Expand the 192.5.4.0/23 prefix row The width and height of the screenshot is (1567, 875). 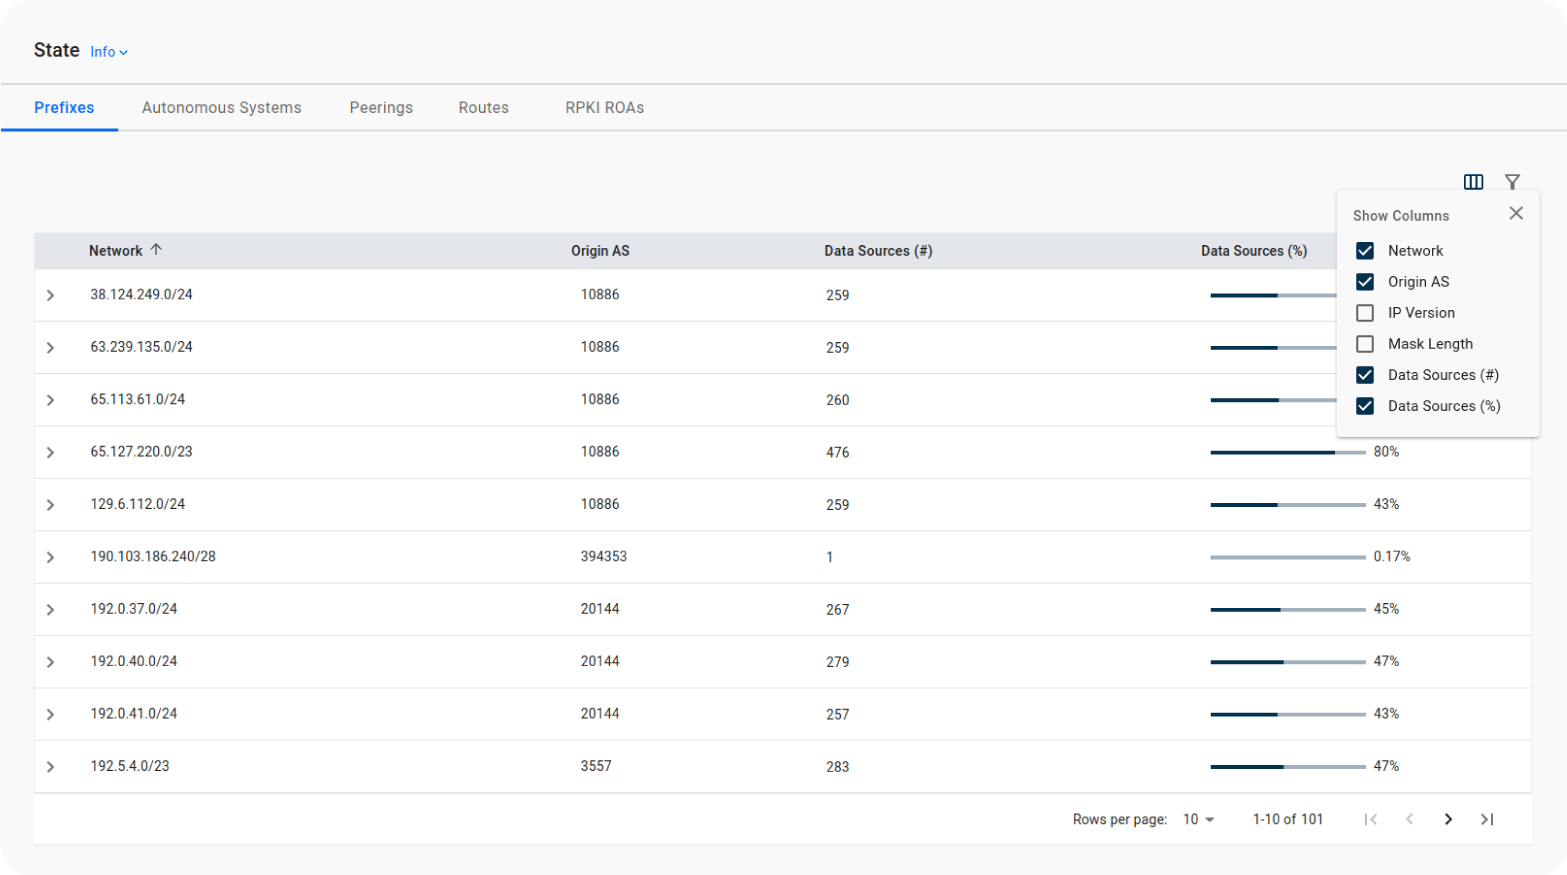click(50, 767)
